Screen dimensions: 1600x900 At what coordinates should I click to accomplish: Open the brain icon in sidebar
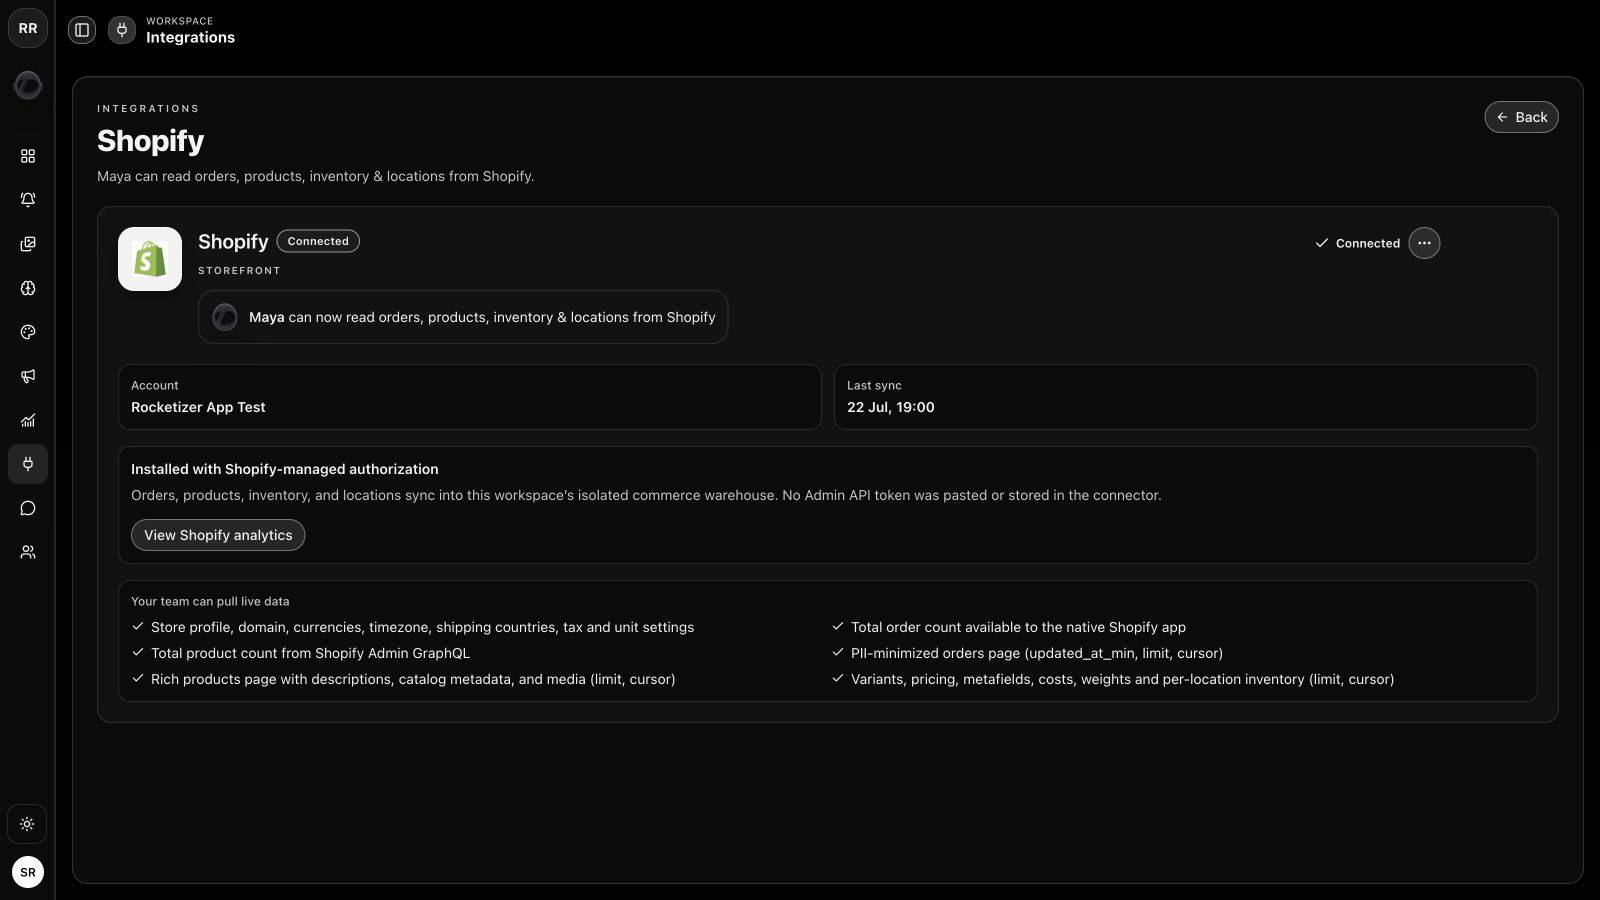(x=28, y=288)
